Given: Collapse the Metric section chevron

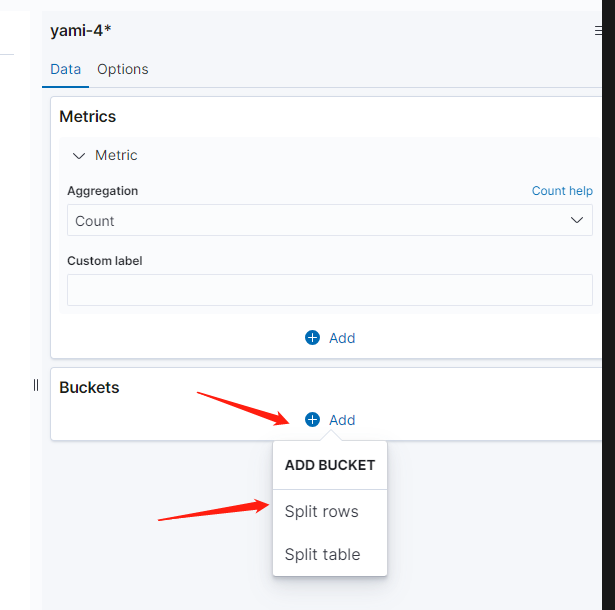Looking at the screenshot, I should click(79, 156).
